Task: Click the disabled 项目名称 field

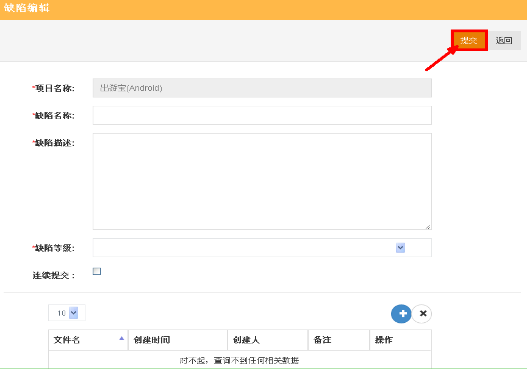Action: click(262, 88)
